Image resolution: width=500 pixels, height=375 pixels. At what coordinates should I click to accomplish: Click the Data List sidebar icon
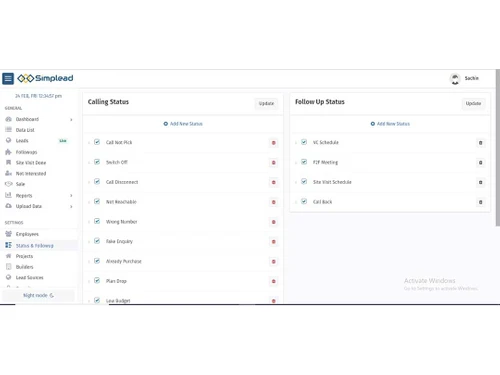click(9, 130)
